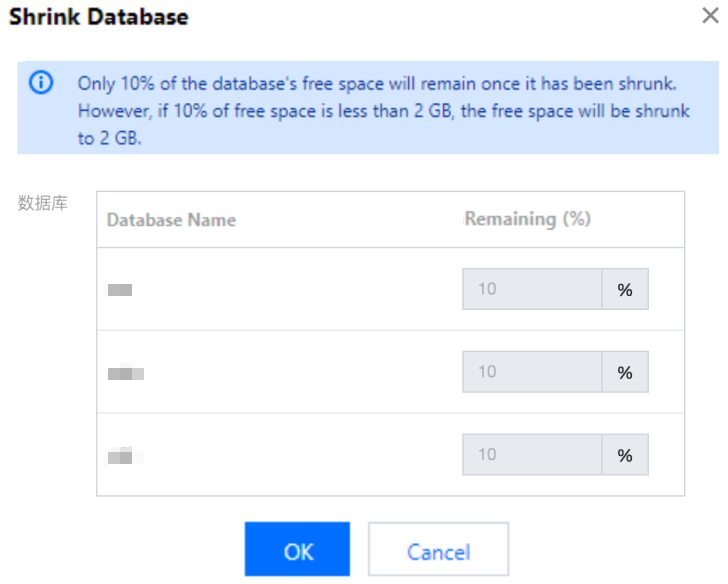
Task: Click the 数据库 label beside the table
Action: tap(42, 203)
